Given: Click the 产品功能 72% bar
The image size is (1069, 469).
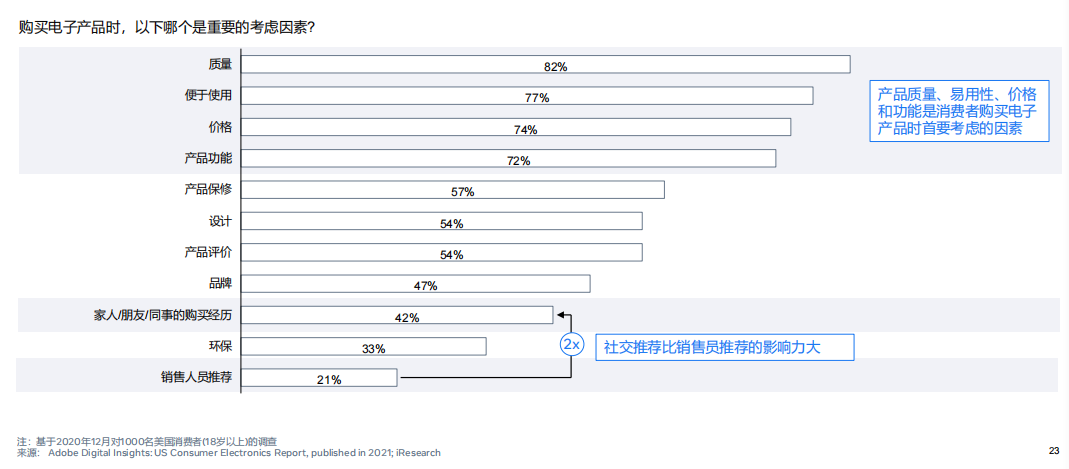Looking at the screenshot, I should [x=509, y=159].
